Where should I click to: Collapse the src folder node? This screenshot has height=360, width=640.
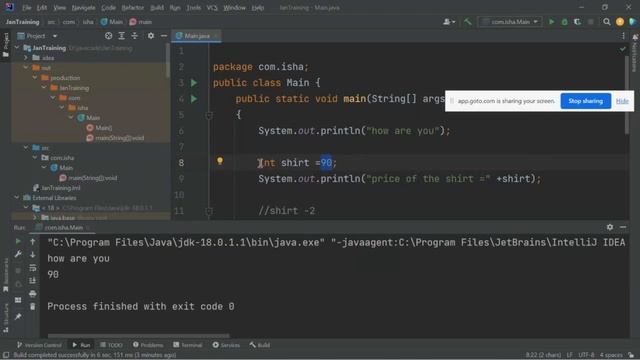point(26,147)
